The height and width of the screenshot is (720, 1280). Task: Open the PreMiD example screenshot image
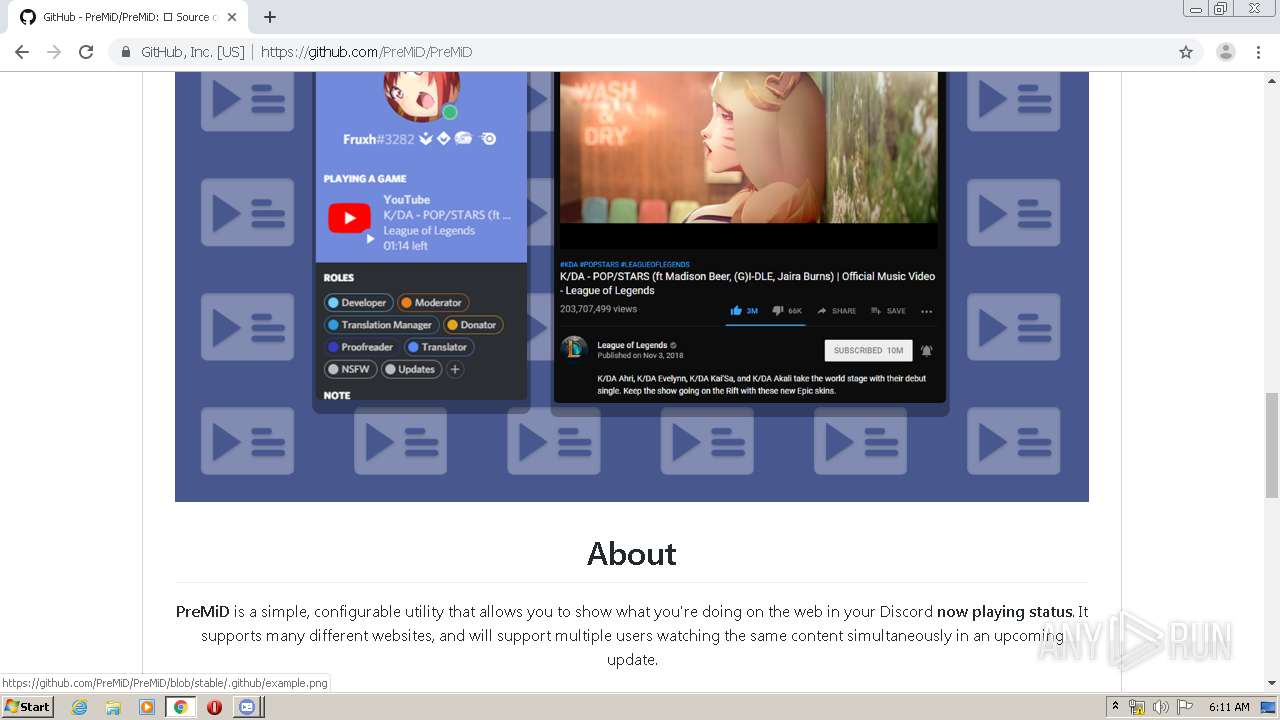pyautogui.click(x=632, y=286)
